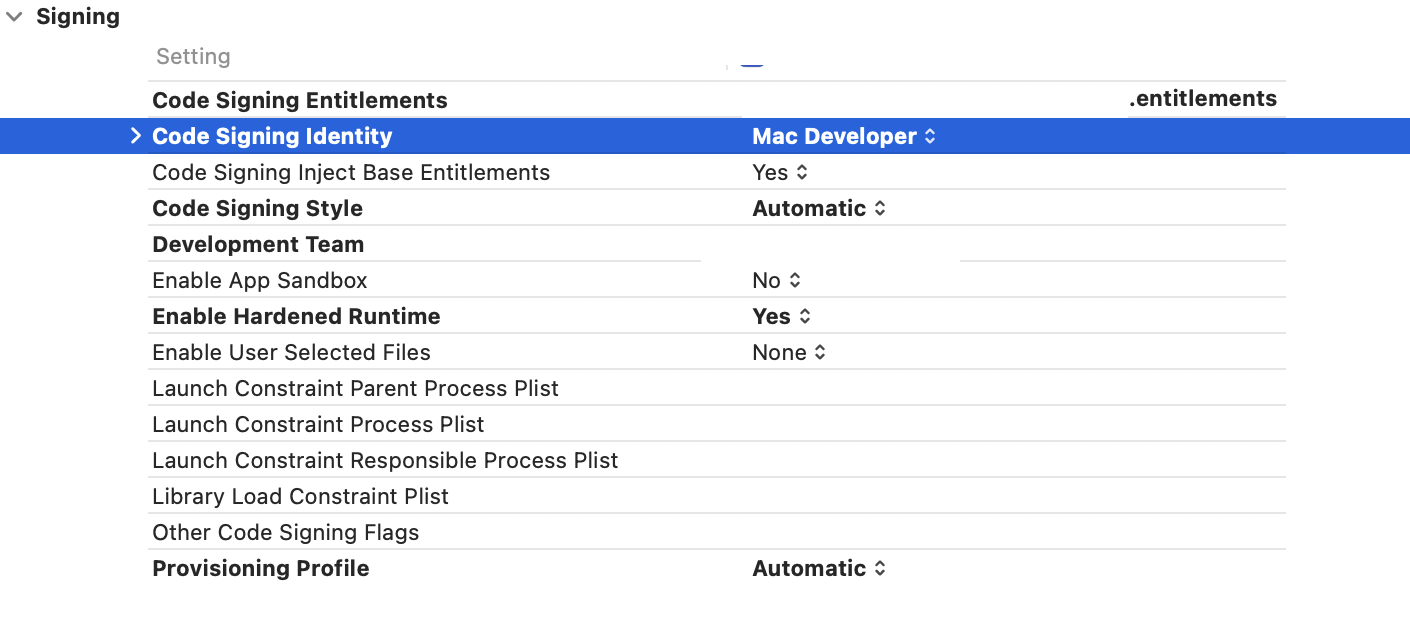Click the Signing section title
Image resolution: width=1410 pixels, height=620 pixels.
tap(78, 17)
